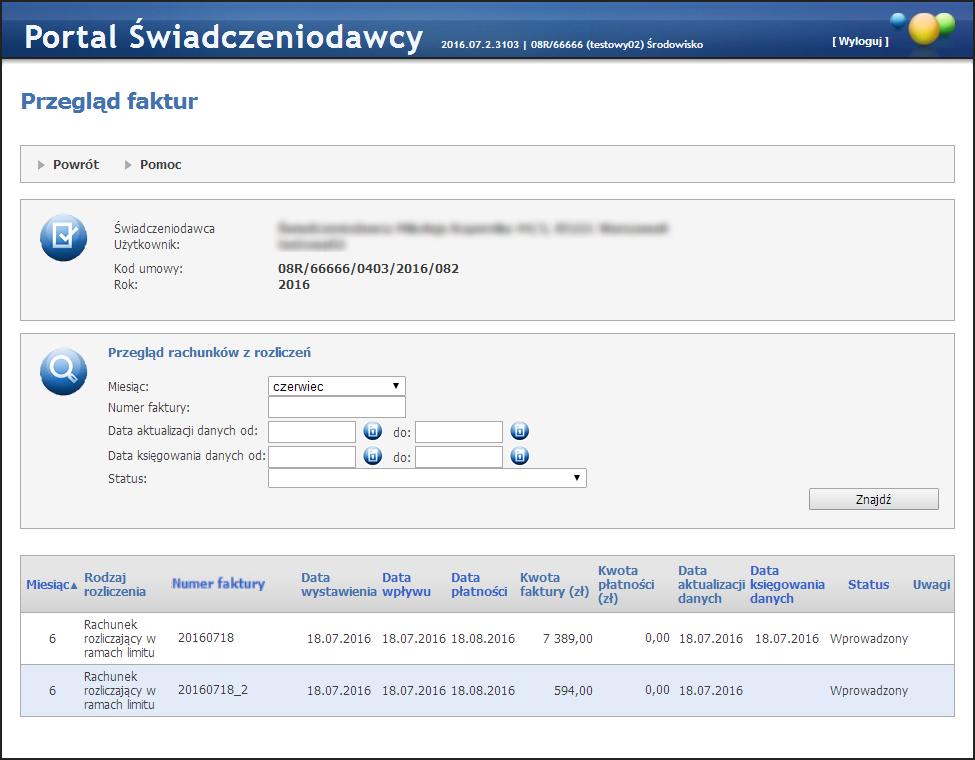Focus Data aktualizacji danych do field

pyautogui.click(x=459, y=432)
